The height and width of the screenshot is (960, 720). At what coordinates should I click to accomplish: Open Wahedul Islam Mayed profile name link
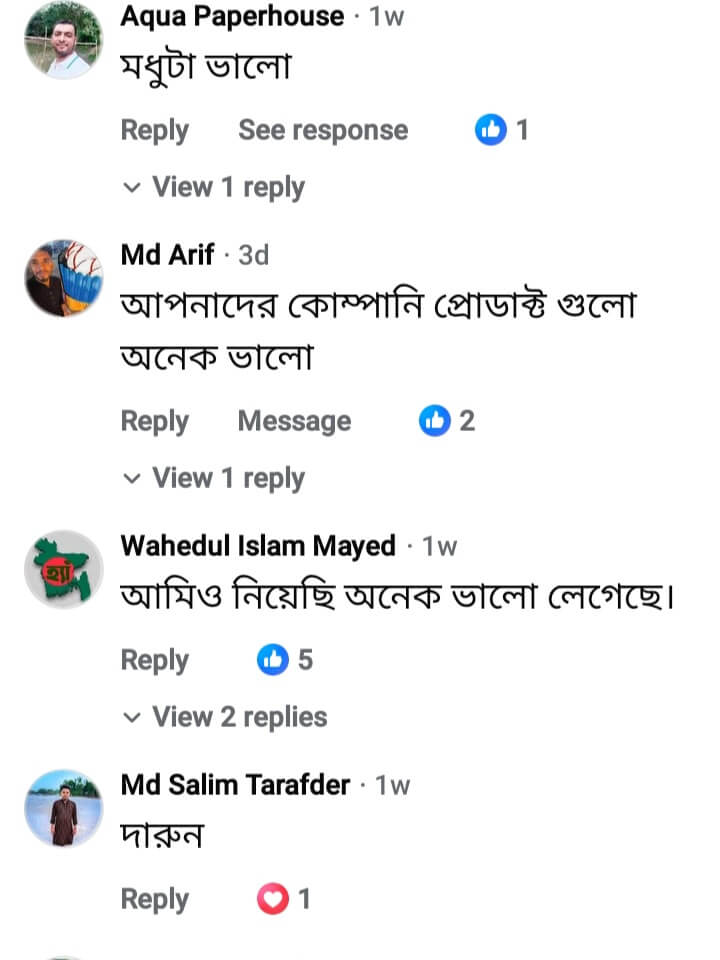(258, 546)
